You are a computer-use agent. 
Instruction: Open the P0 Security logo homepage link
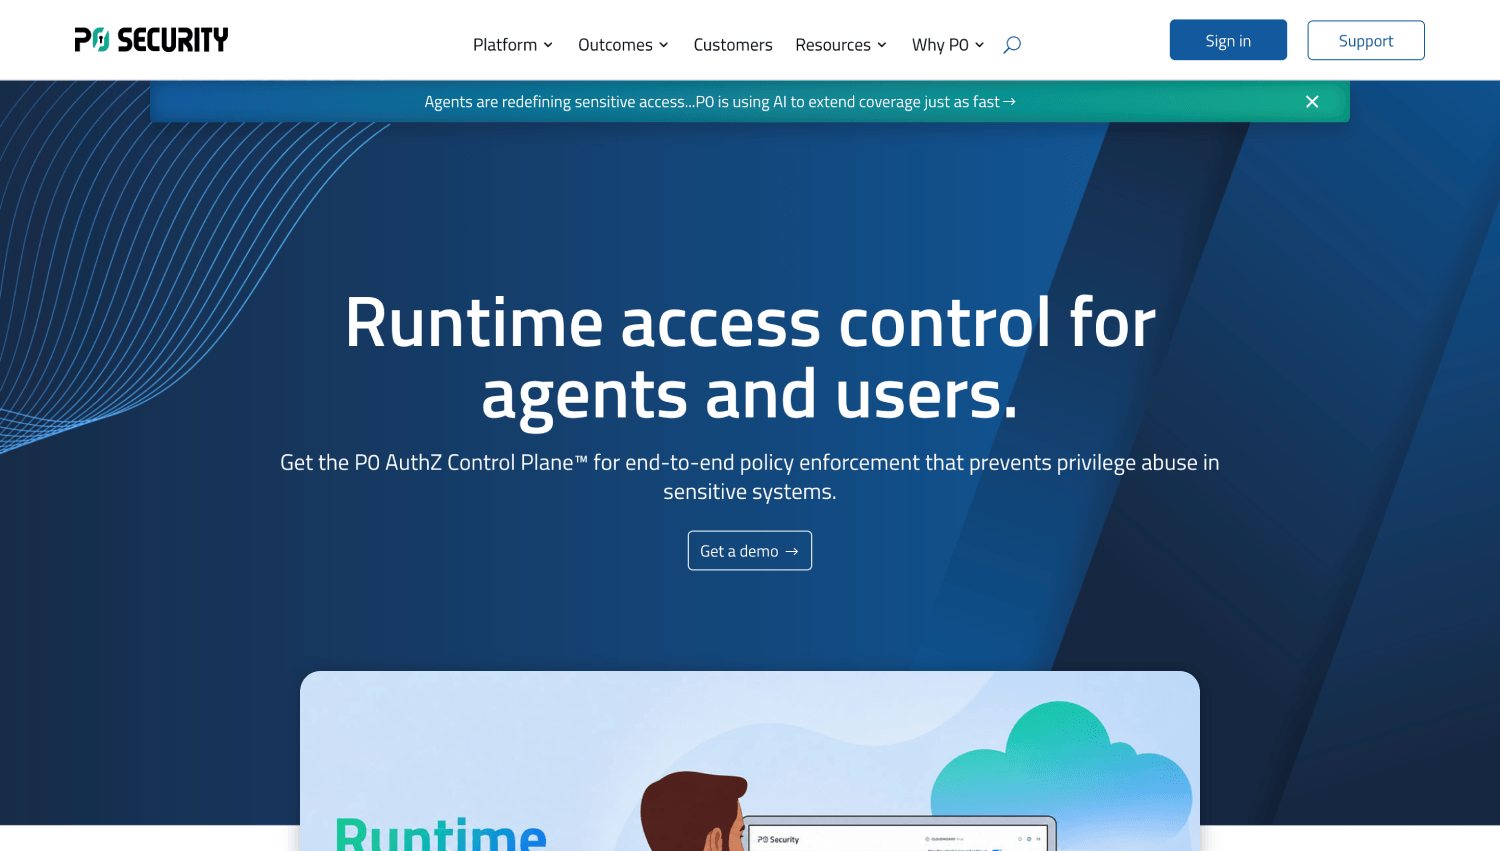point(151,40)
